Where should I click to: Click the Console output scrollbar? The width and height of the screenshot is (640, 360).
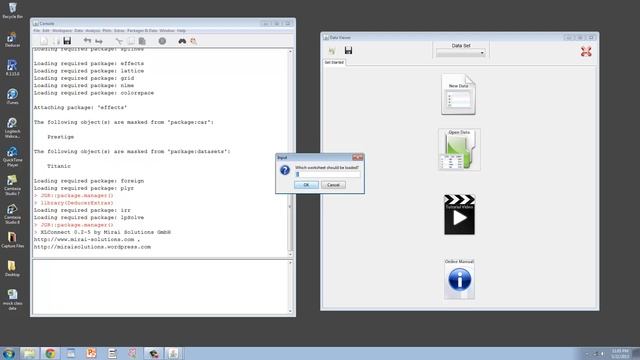291,153
